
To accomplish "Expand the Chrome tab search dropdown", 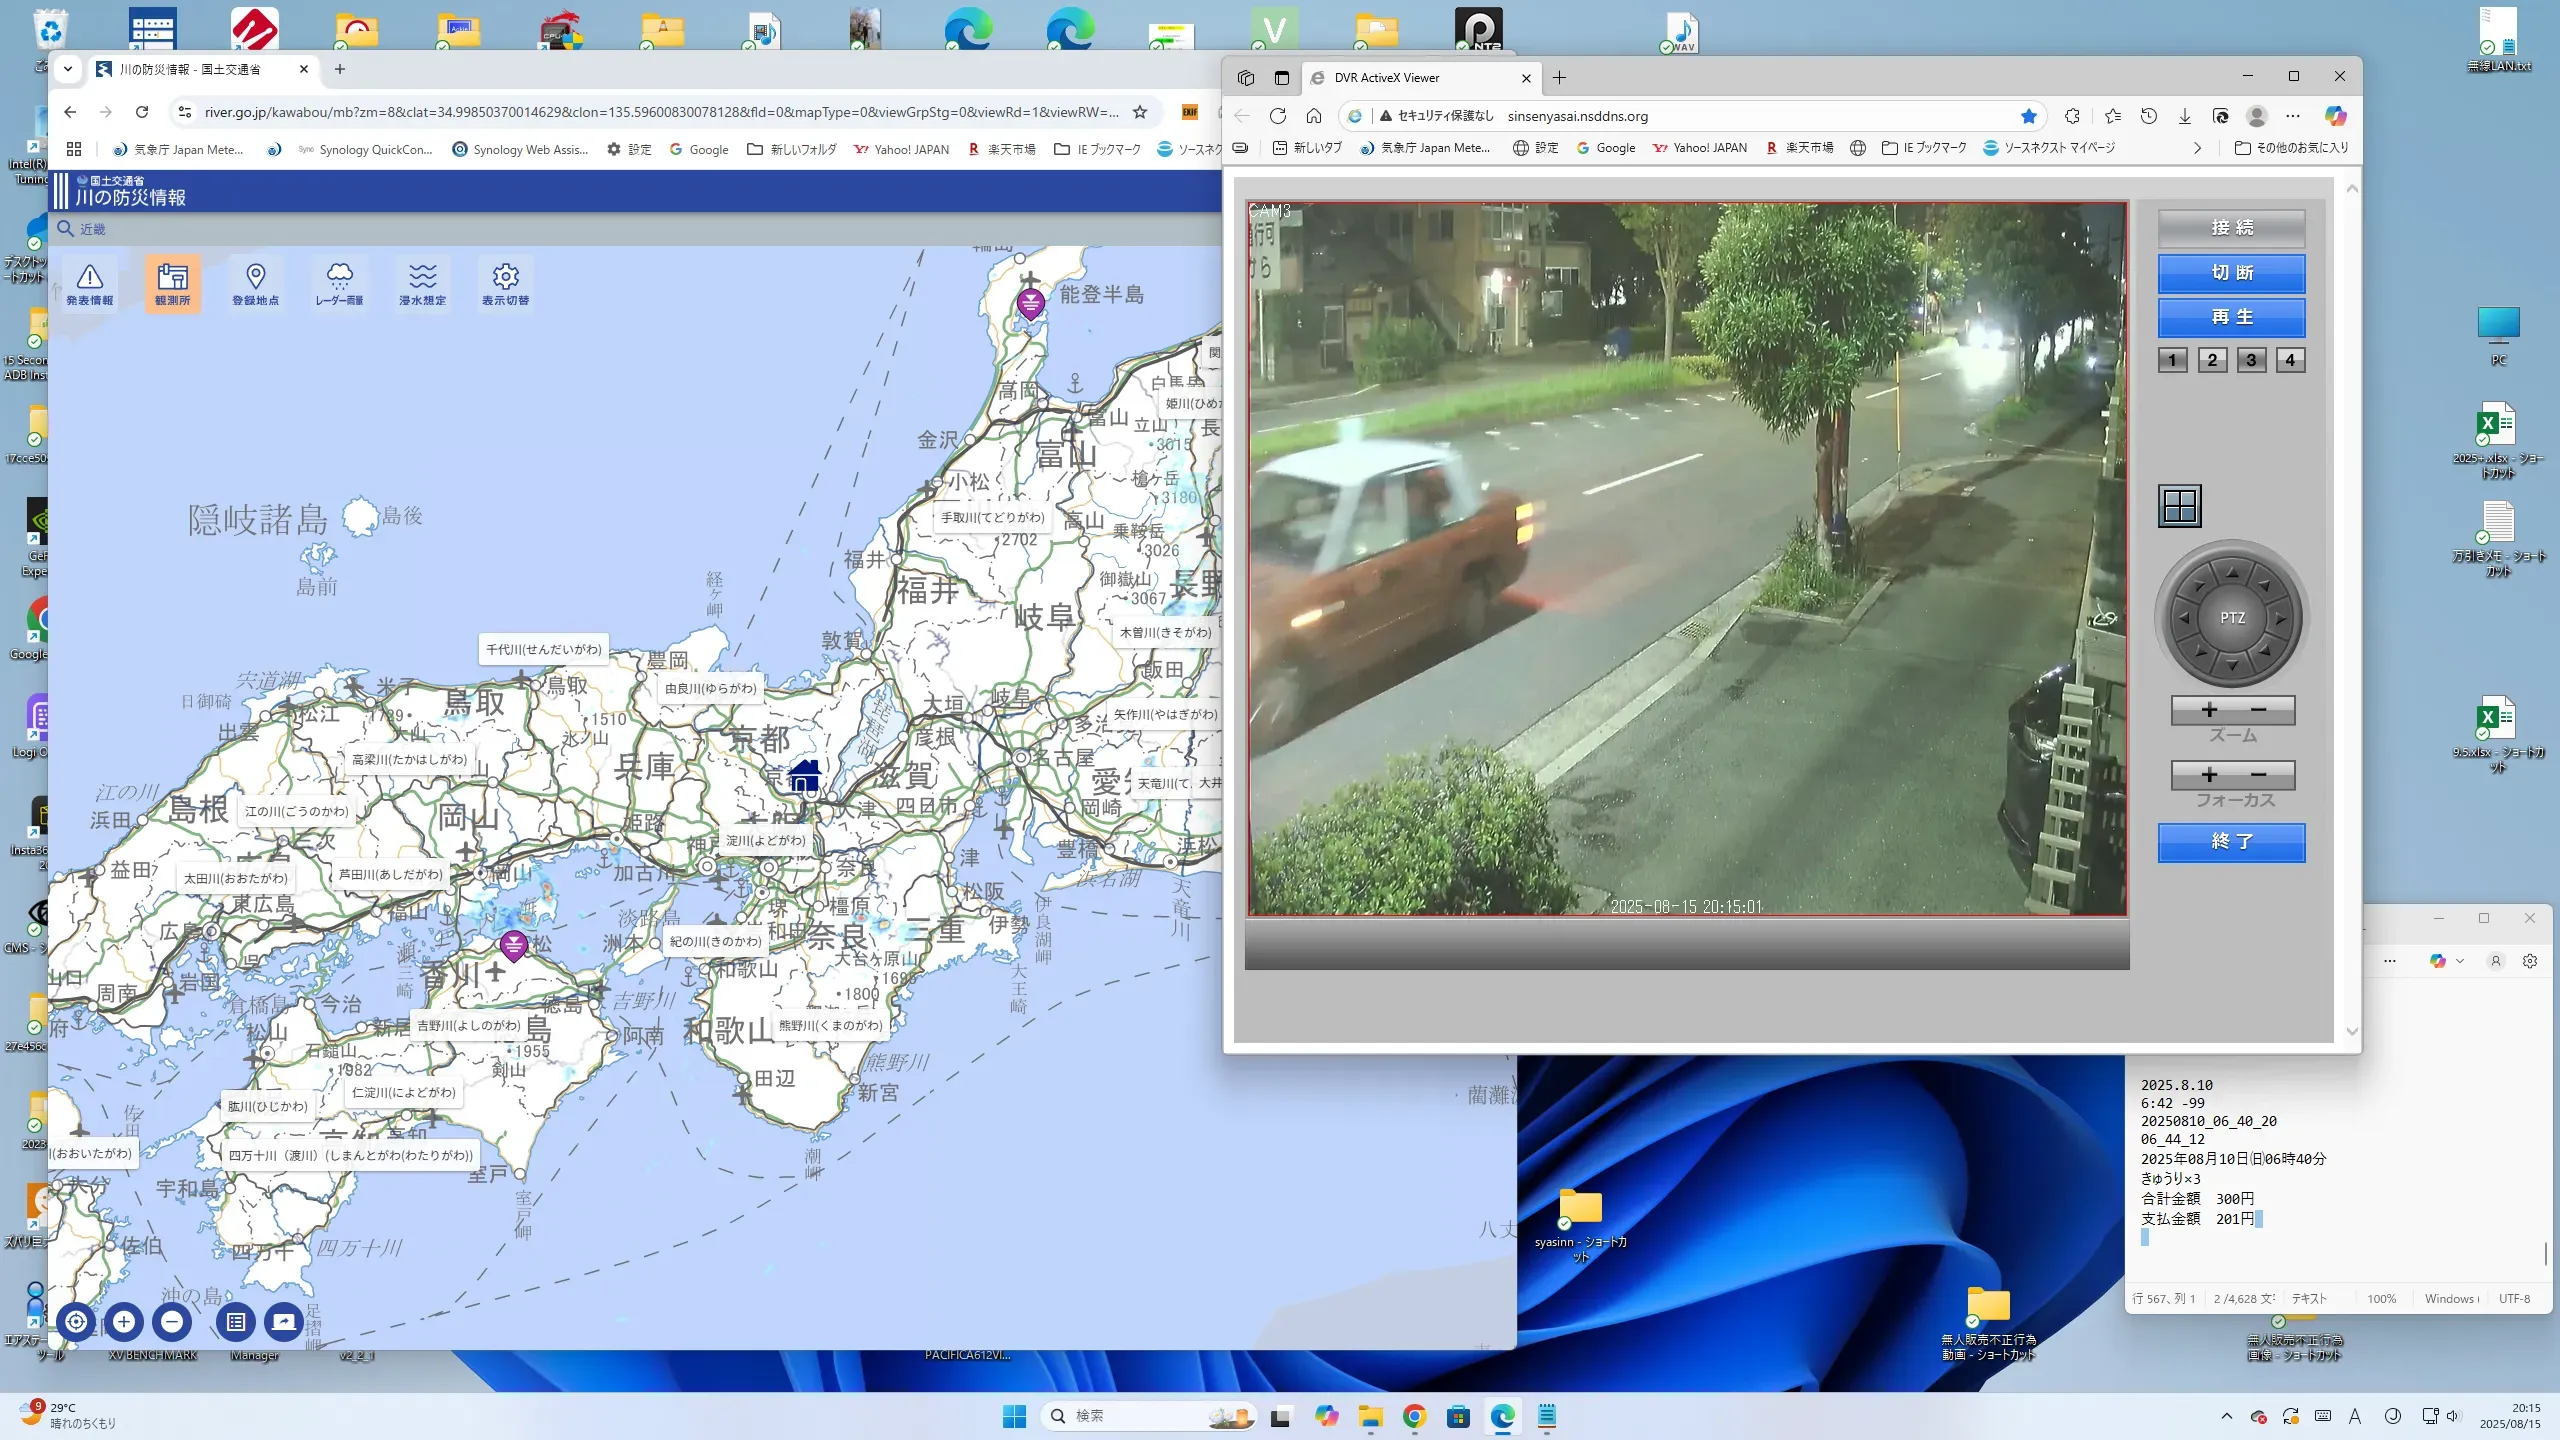I will [x=67, y=69].
